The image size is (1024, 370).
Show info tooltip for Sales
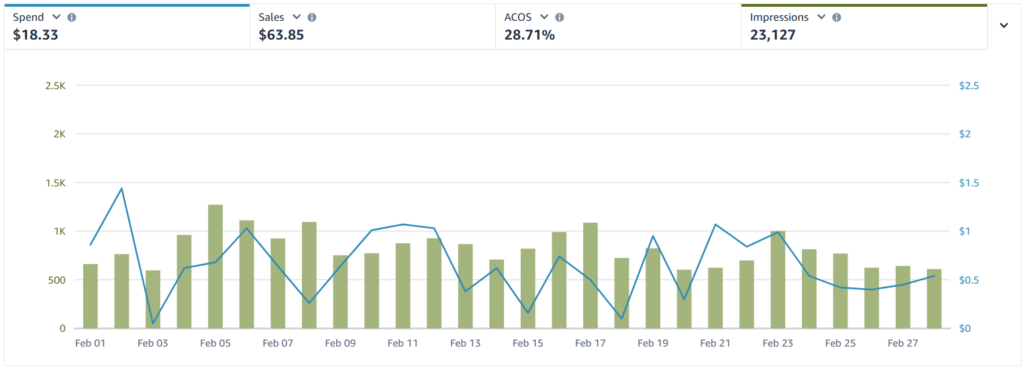[x=312, y=18]
